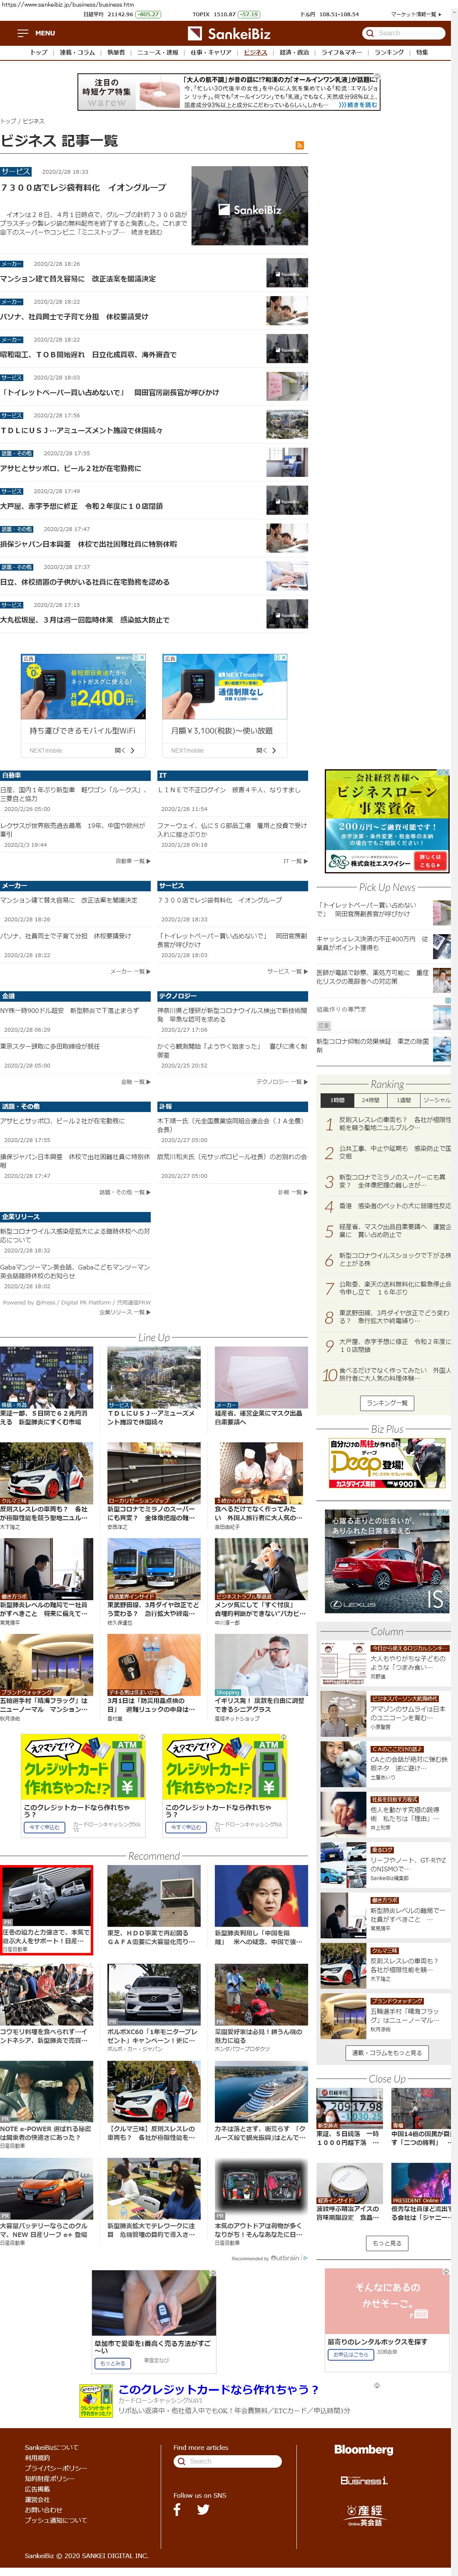458x2576 pixels.
Task: Click the ランキング一覧 button
Action: [x=386, y=1403]
